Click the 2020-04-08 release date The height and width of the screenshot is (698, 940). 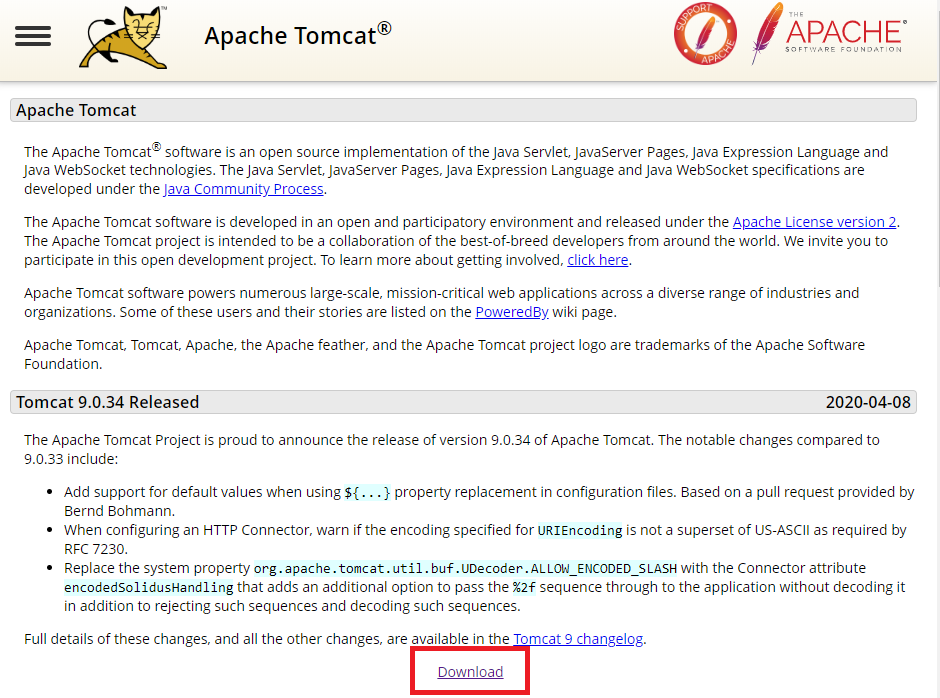point(868,402)
